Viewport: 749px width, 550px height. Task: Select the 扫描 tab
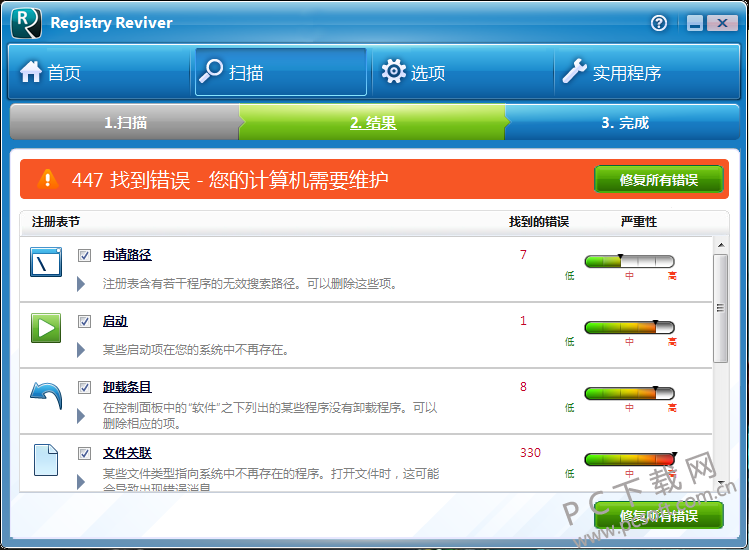[x=281, y=72]
